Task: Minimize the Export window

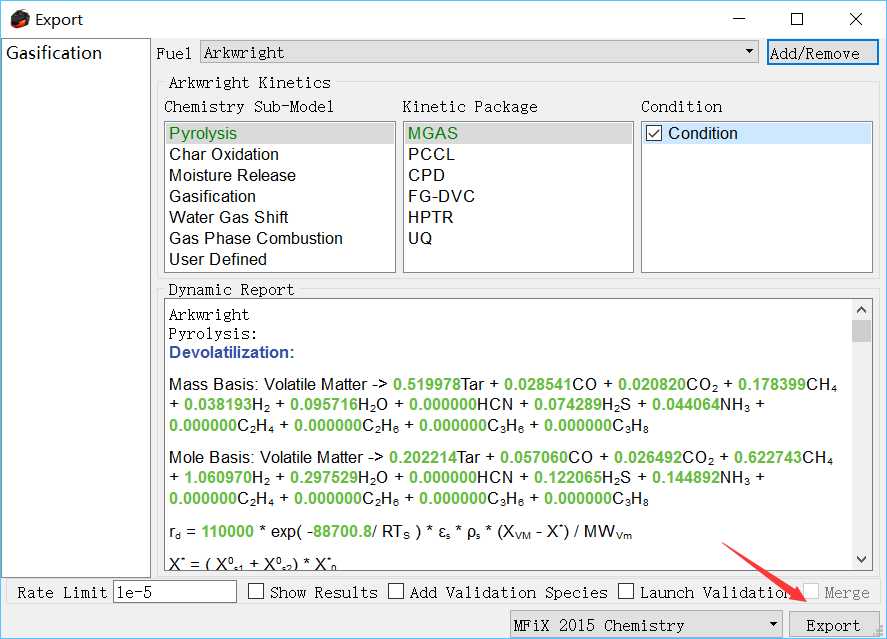Action: click(739, 19)
